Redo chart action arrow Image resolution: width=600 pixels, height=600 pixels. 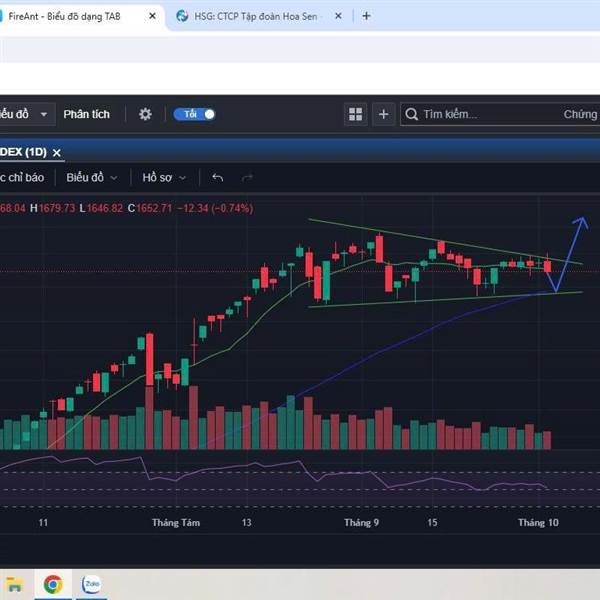(247, 178)
